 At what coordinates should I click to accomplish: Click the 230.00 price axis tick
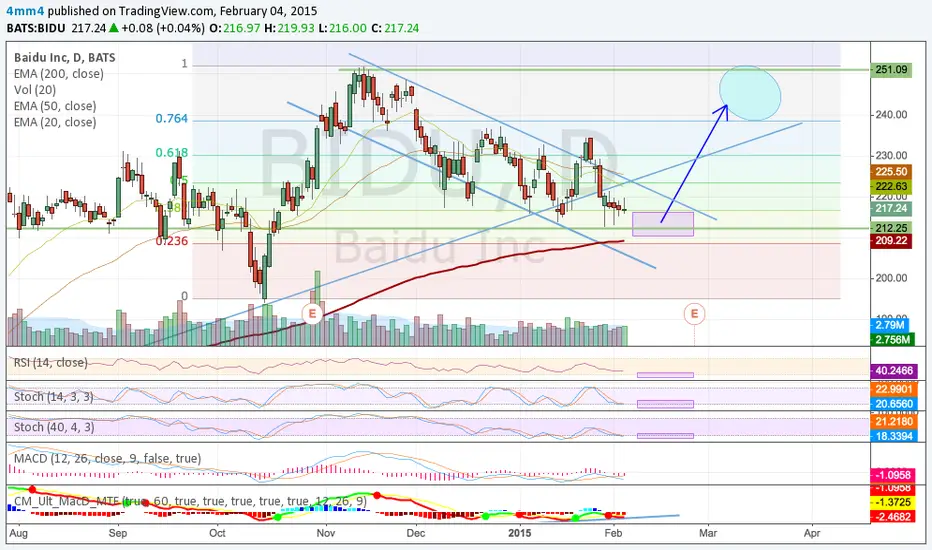(x=891, y=155)
